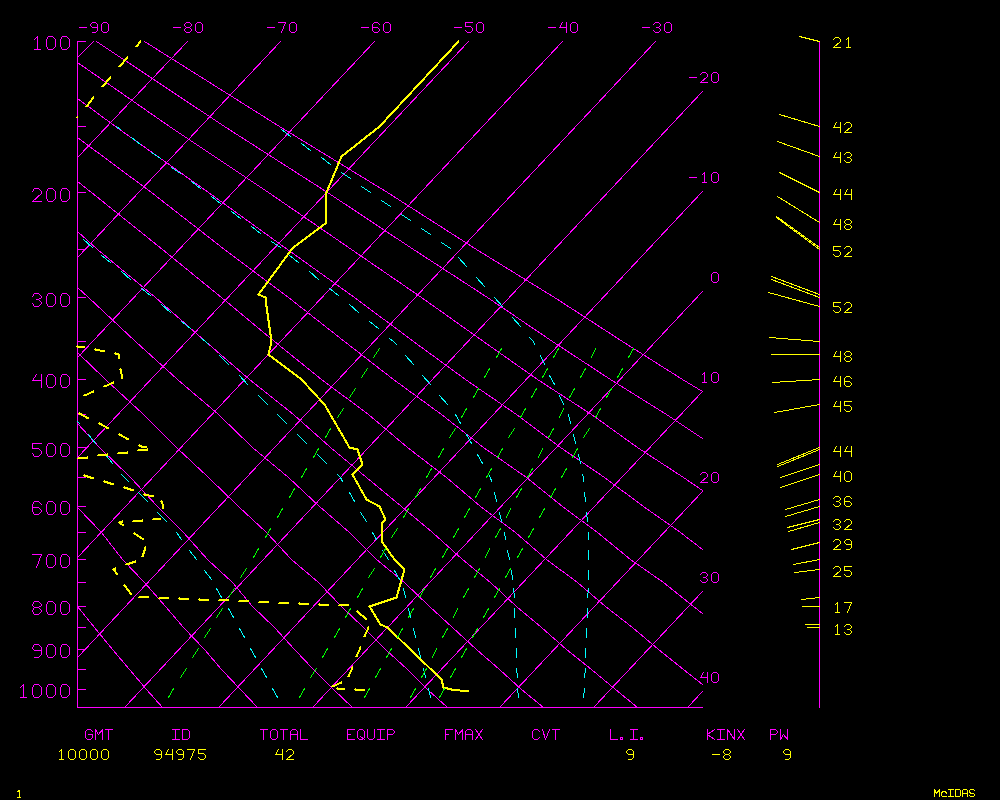This screenshot has height=800, width=1000.
Task: Select the 500 pressure level label
Action: click(x=50, y=451)
